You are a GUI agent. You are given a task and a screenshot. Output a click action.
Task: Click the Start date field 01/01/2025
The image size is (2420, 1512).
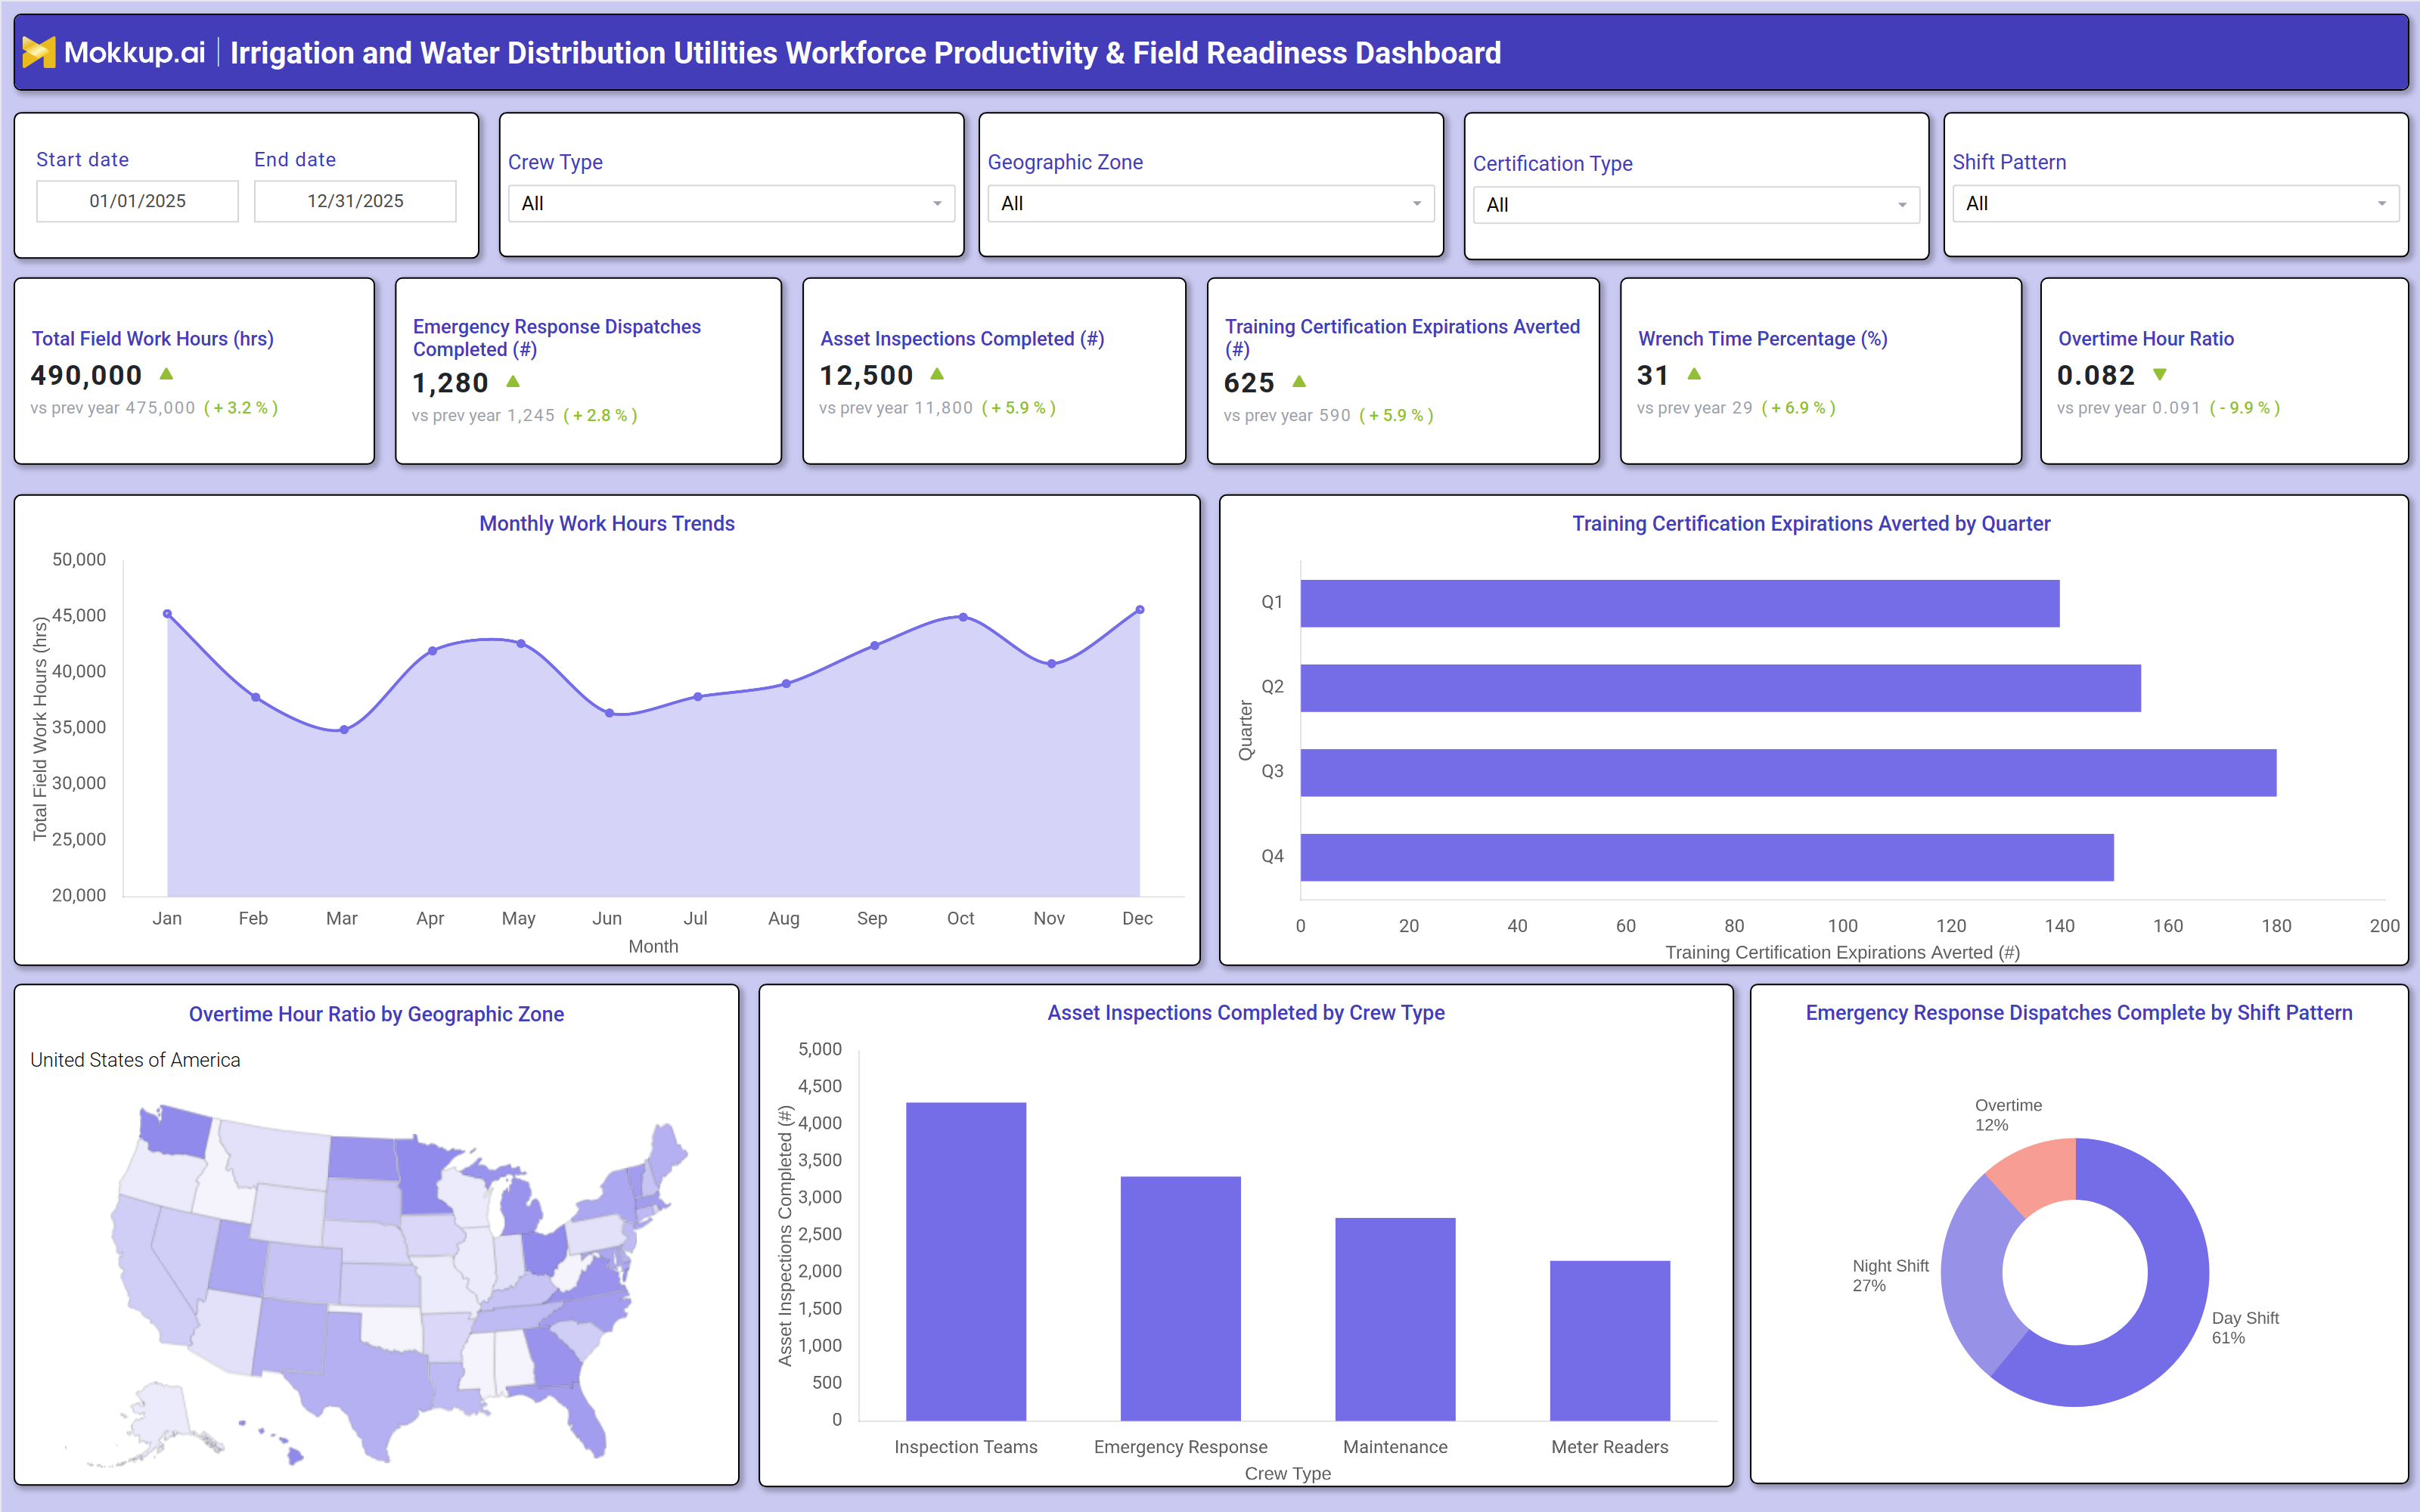point(137,201)
